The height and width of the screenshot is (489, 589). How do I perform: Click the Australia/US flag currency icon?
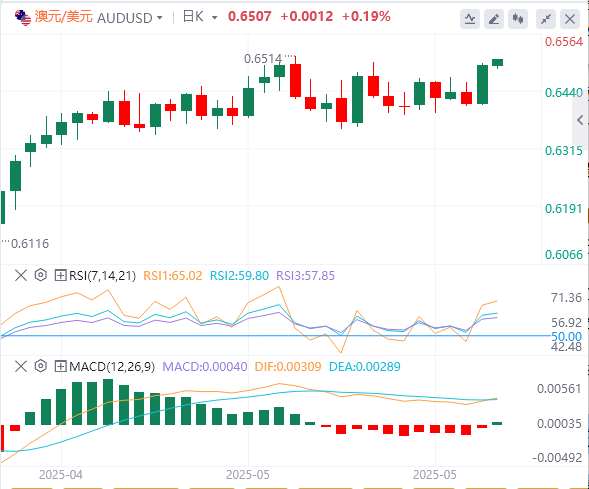tap(23, 18)
